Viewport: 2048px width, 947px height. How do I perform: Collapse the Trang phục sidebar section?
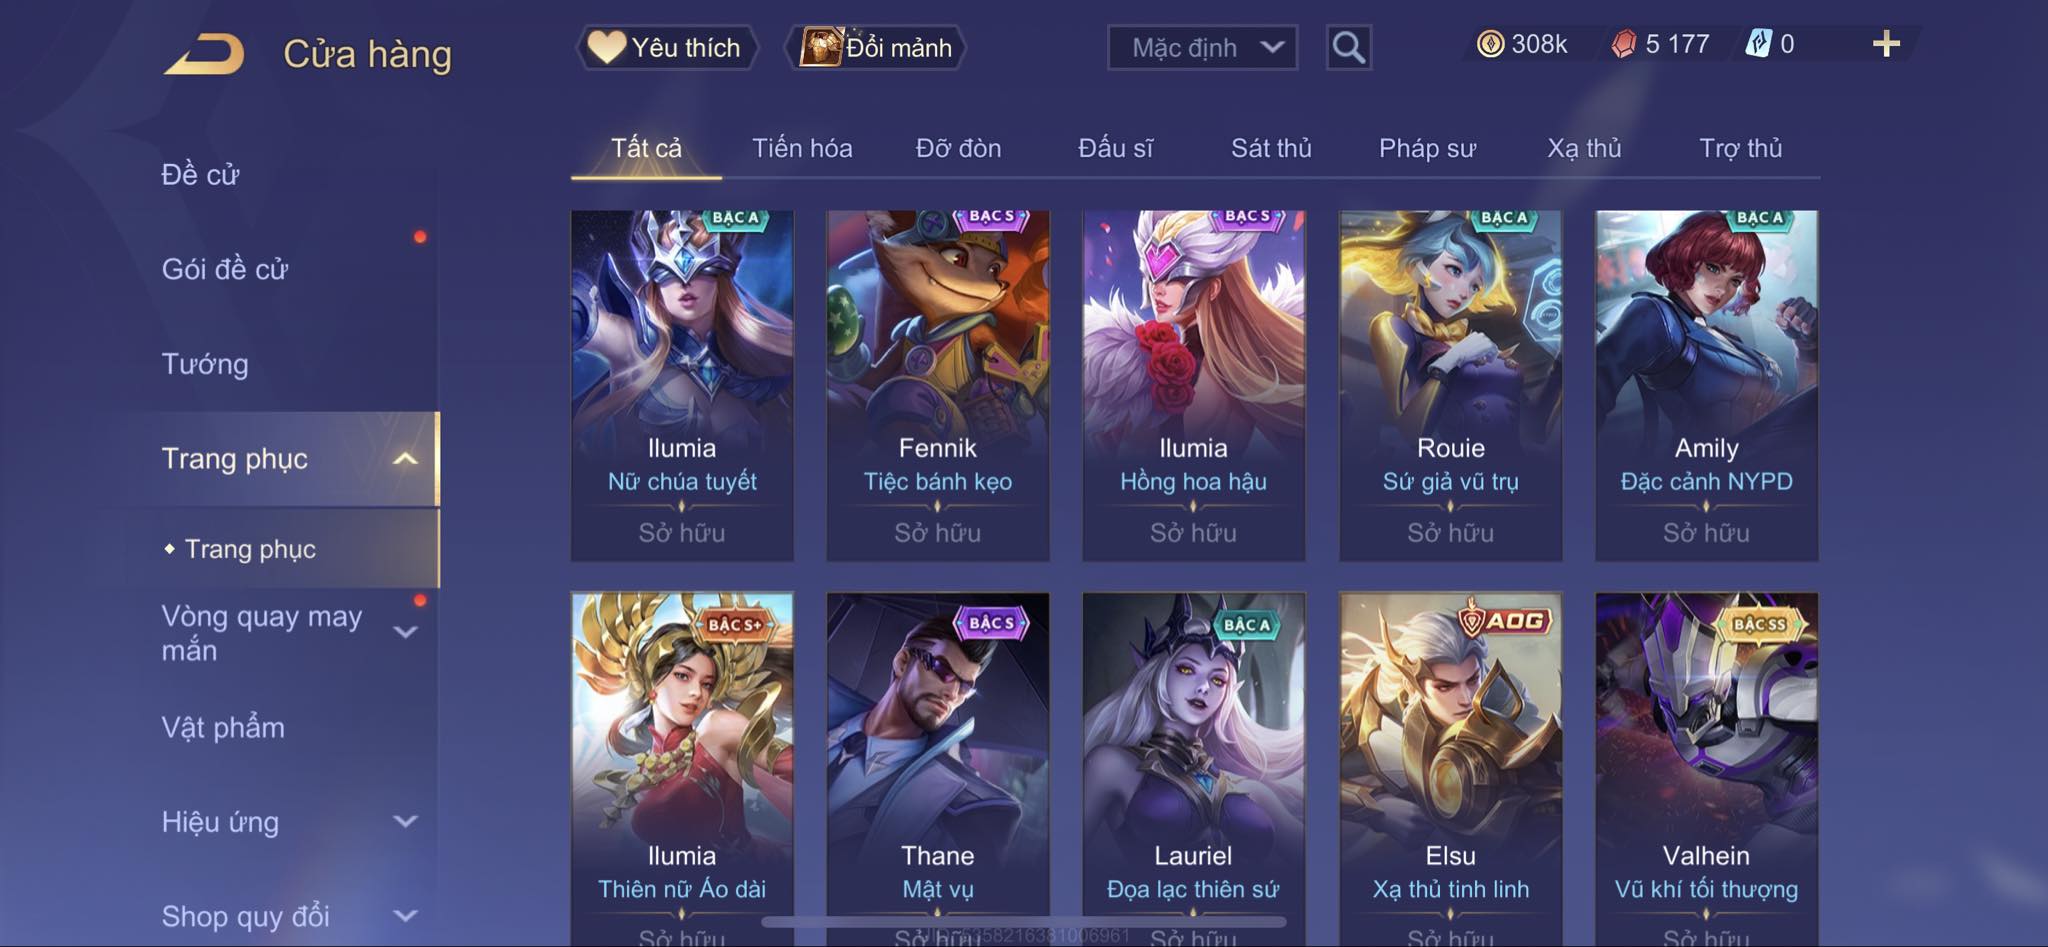click(405, 459)
